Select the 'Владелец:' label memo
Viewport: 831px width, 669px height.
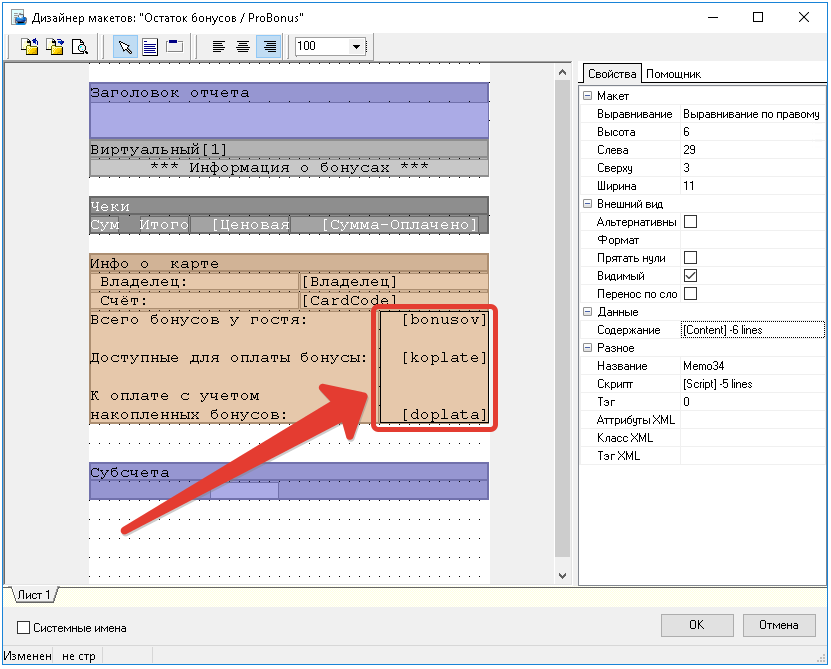coord(194,282)
